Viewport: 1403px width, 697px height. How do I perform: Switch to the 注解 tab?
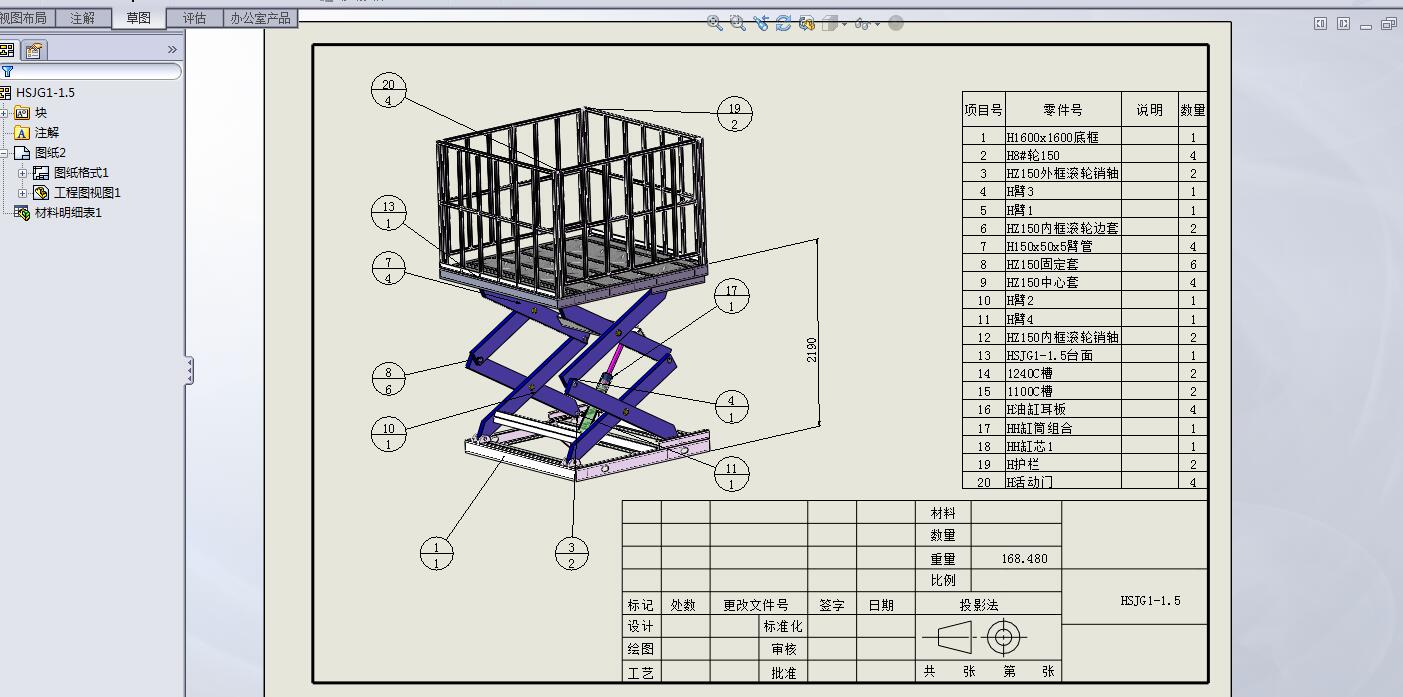82,18
